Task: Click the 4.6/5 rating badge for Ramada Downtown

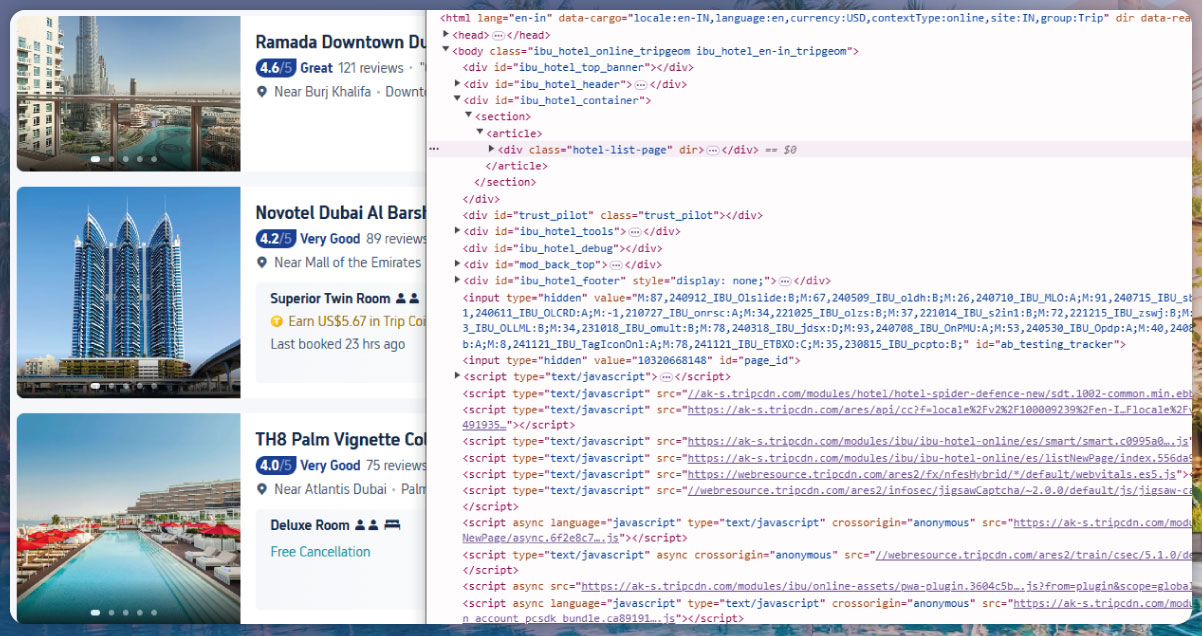Action: [x=275, y=68]
